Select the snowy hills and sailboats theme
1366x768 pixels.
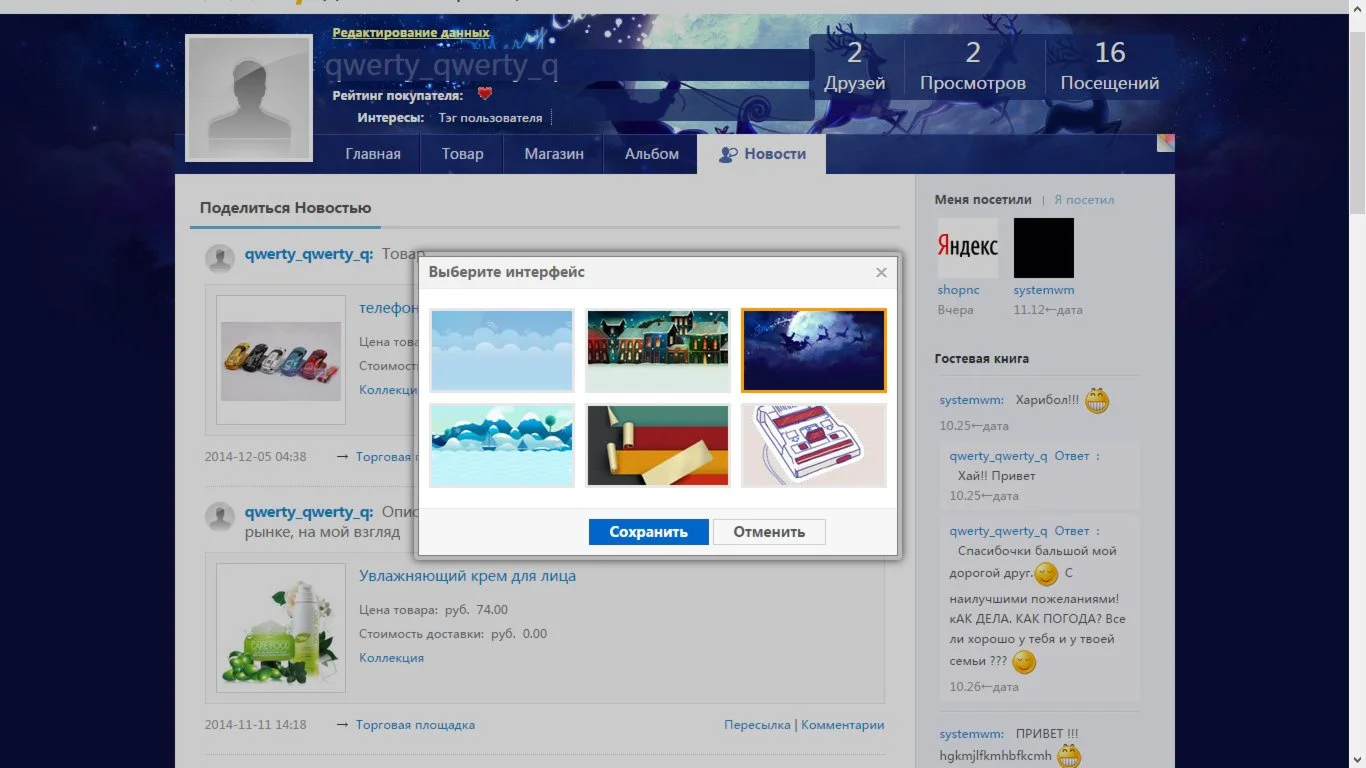coord(502,445)
